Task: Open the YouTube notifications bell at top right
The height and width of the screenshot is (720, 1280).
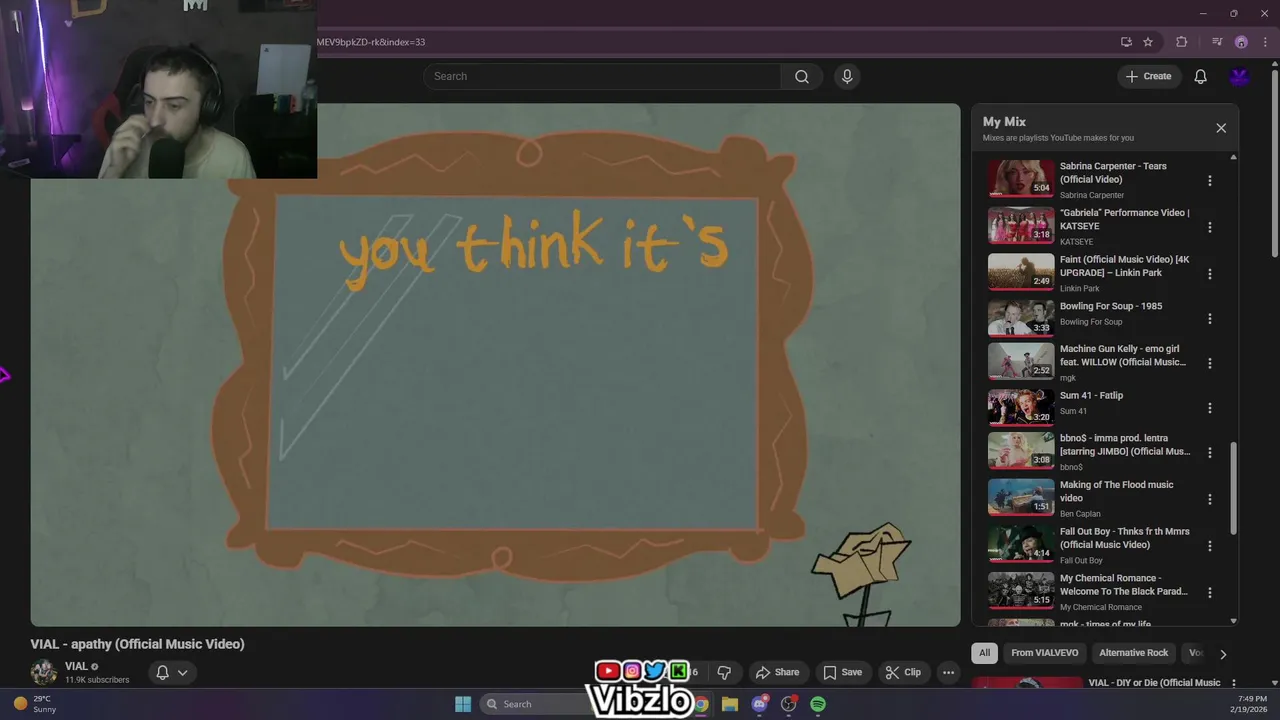Action: click(1201, 76)
